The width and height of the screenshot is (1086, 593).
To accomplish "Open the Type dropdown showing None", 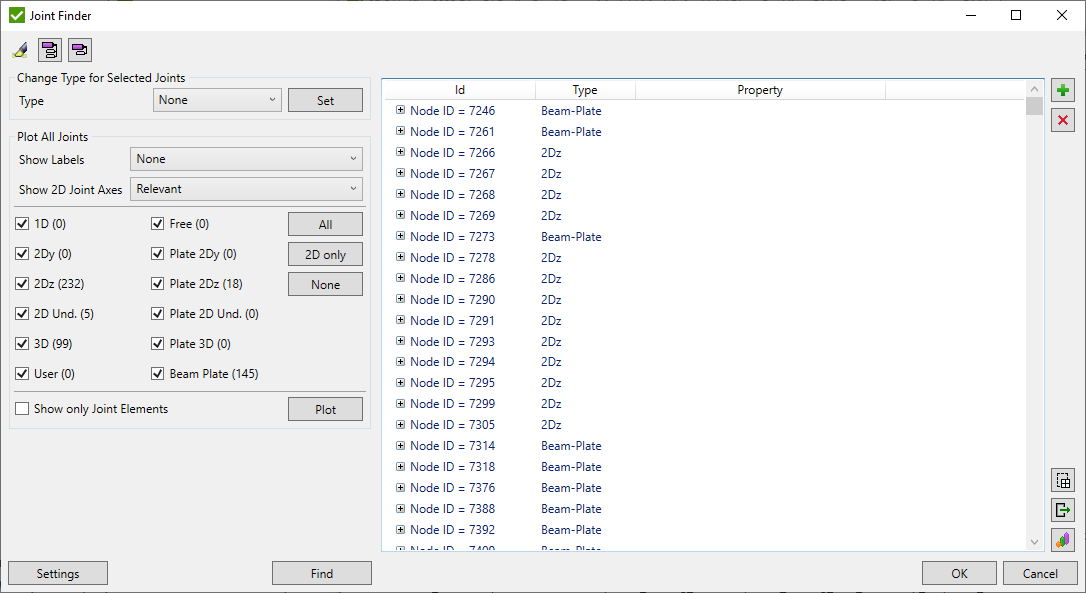I will (x=217, y=100).
